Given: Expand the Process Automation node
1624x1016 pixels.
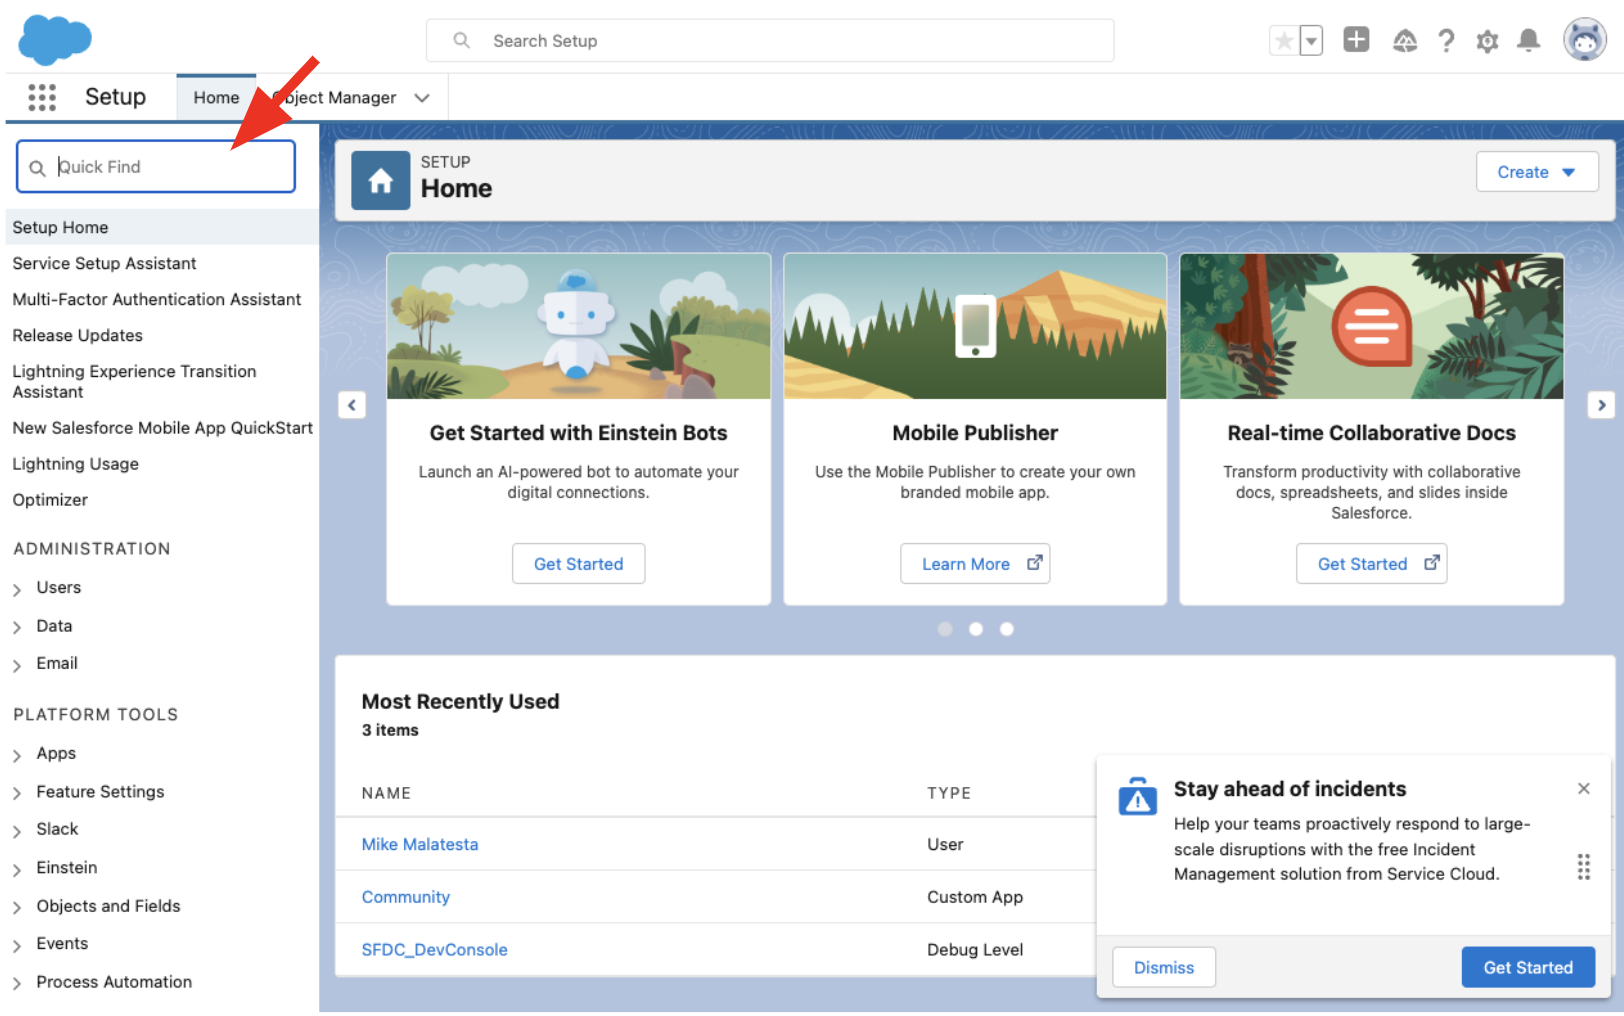Looking at the screenshot, I should click(x=17, y=983).
